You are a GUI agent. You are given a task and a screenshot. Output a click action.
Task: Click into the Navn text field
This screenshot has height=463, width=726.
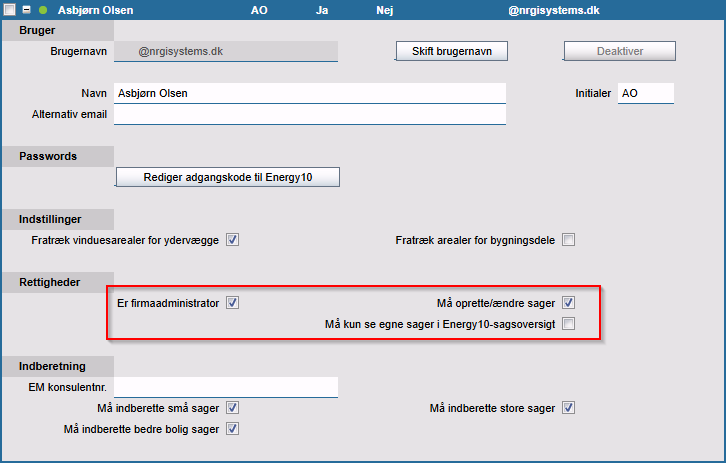309,93
